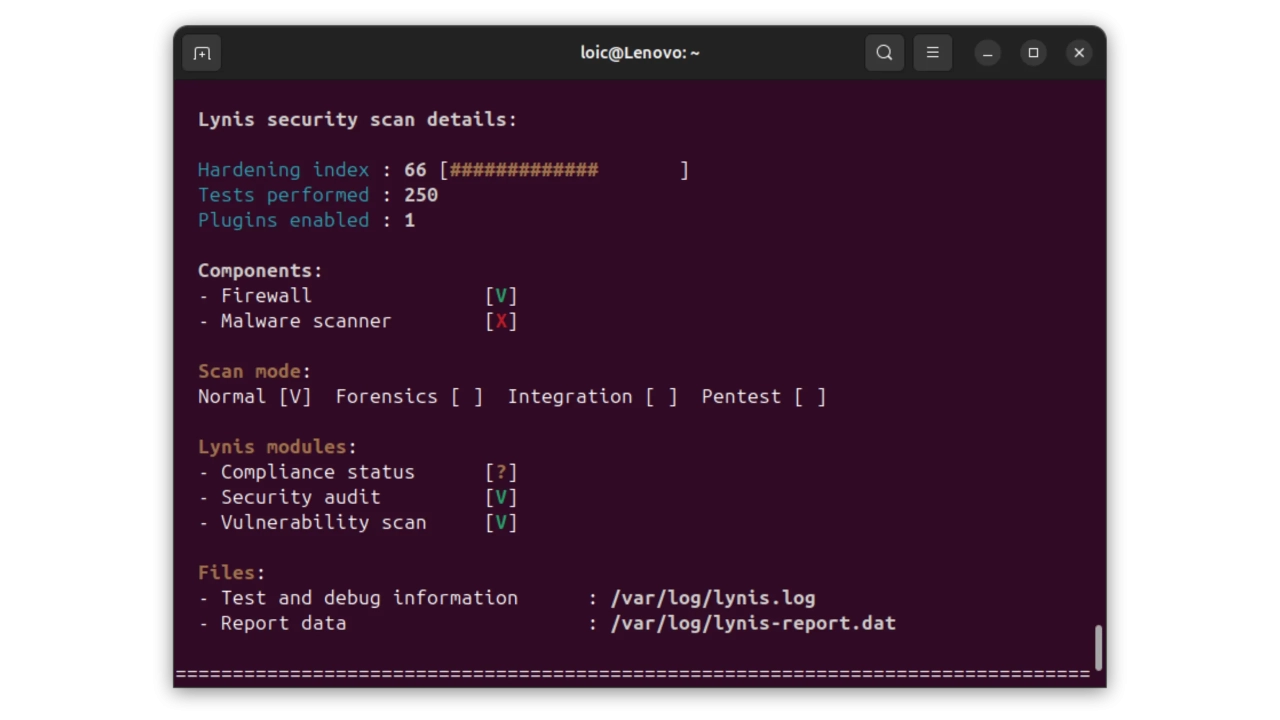This screenshot has width=1280, height=720.
Task: Click the Firewall green V status marker
Action: tap(501, 296)
